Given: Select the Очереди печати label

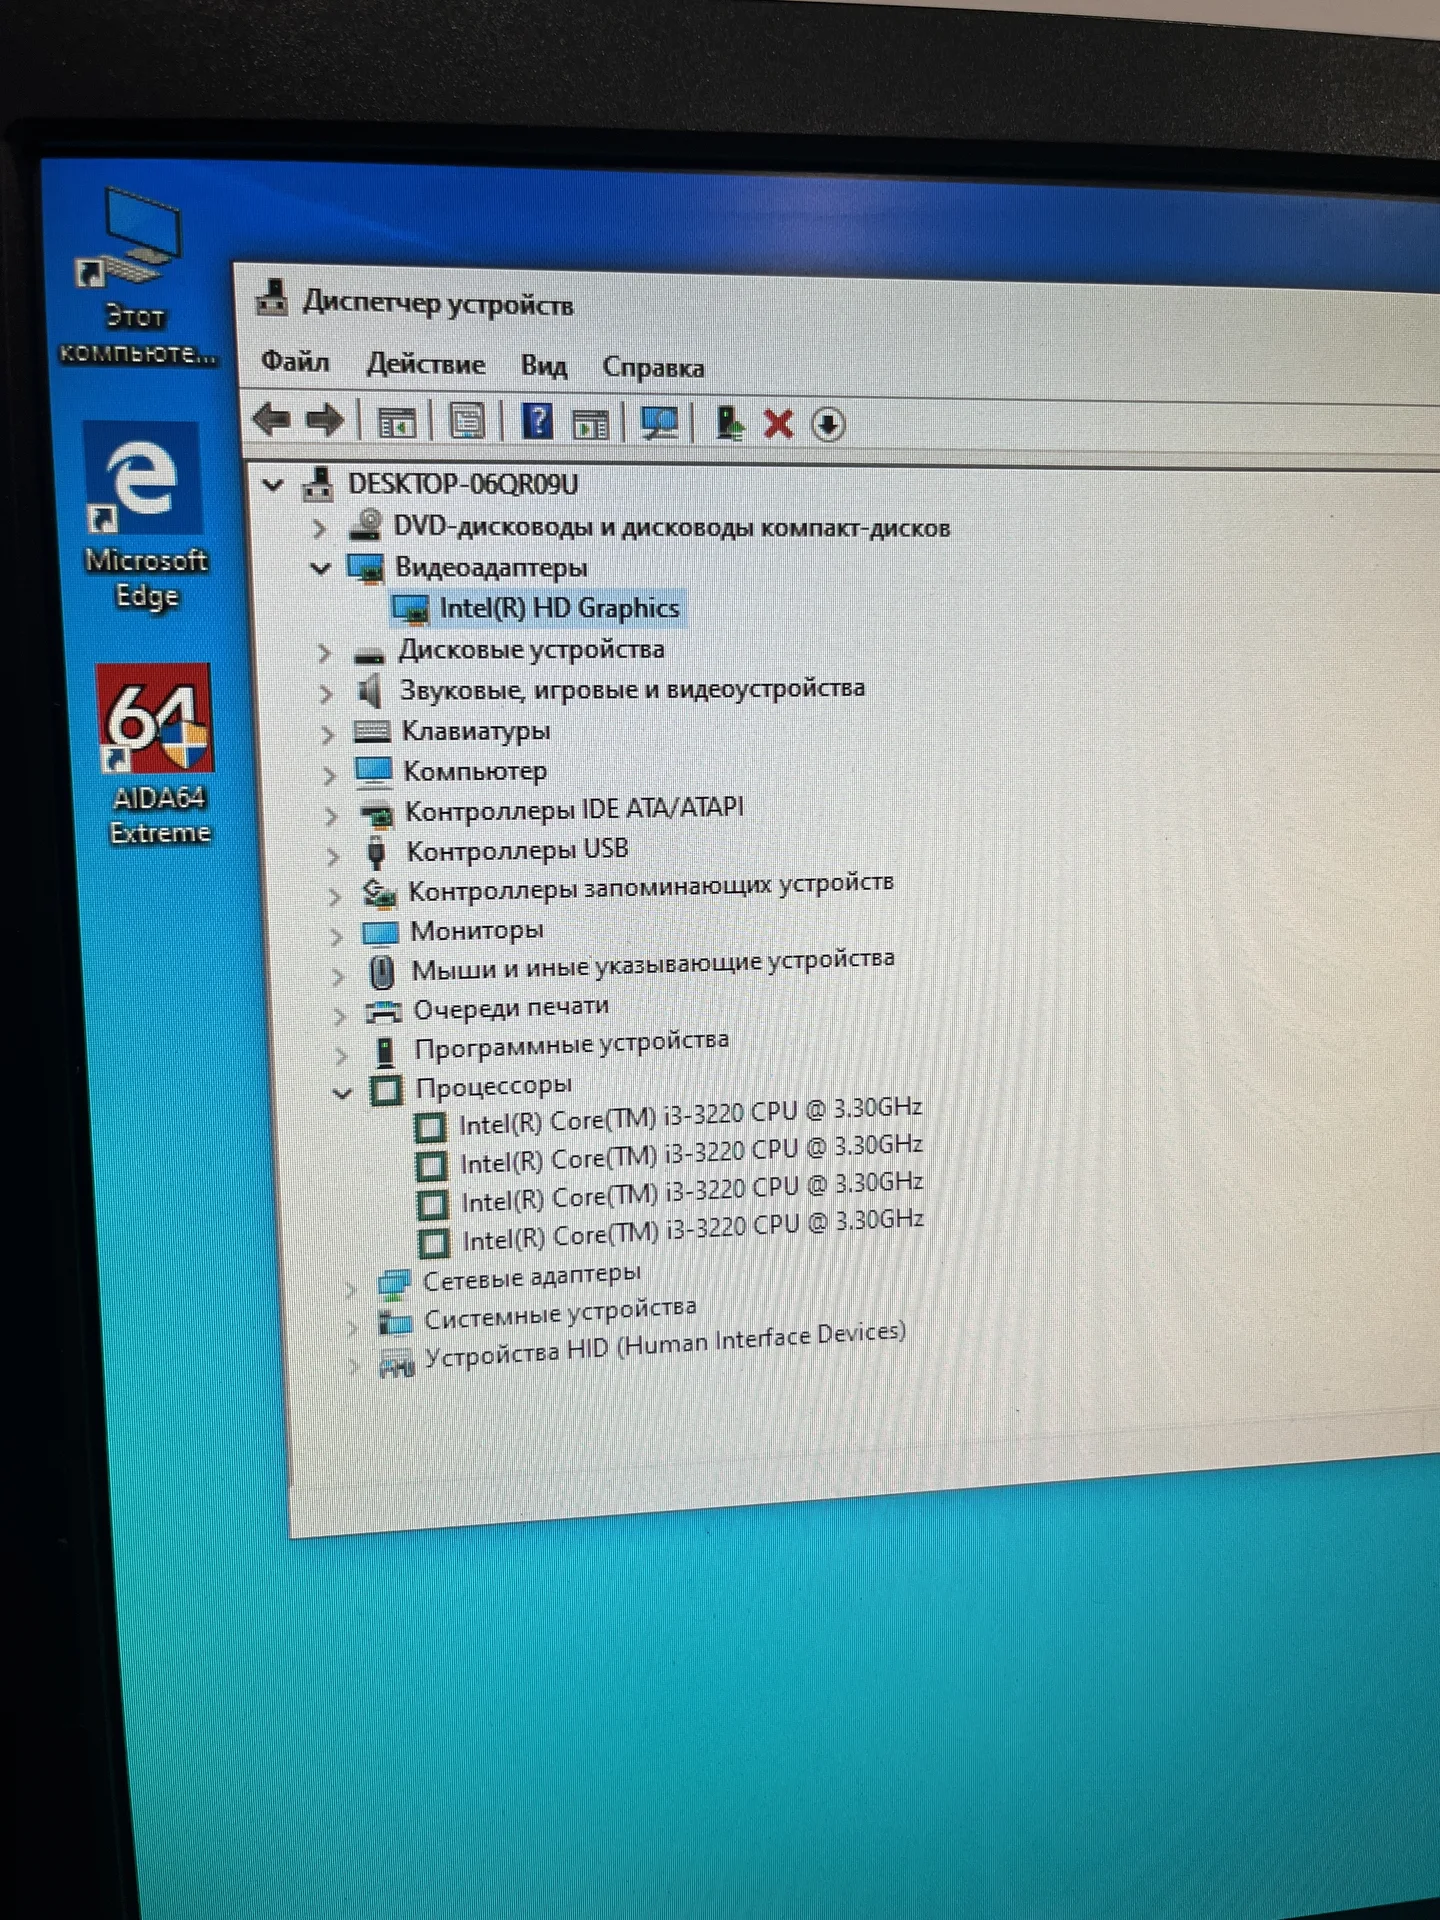Looking at the screenshot, I should [511, 1008].
